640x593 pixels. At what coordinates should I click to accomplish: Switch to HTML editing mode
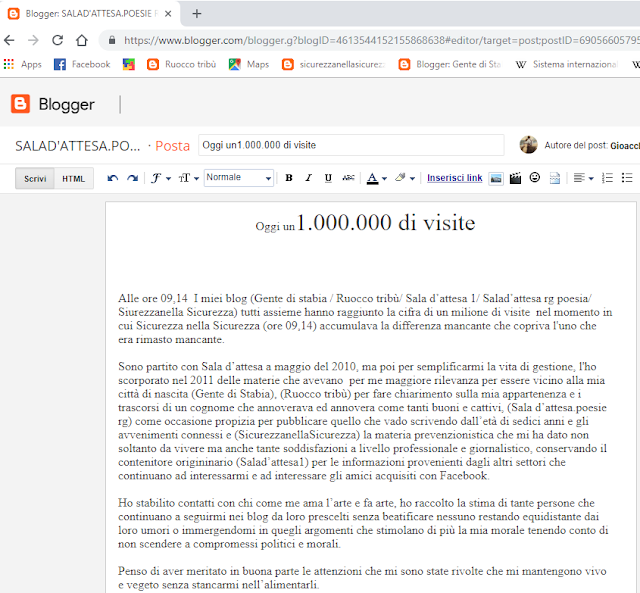click(x=73, y=178)
